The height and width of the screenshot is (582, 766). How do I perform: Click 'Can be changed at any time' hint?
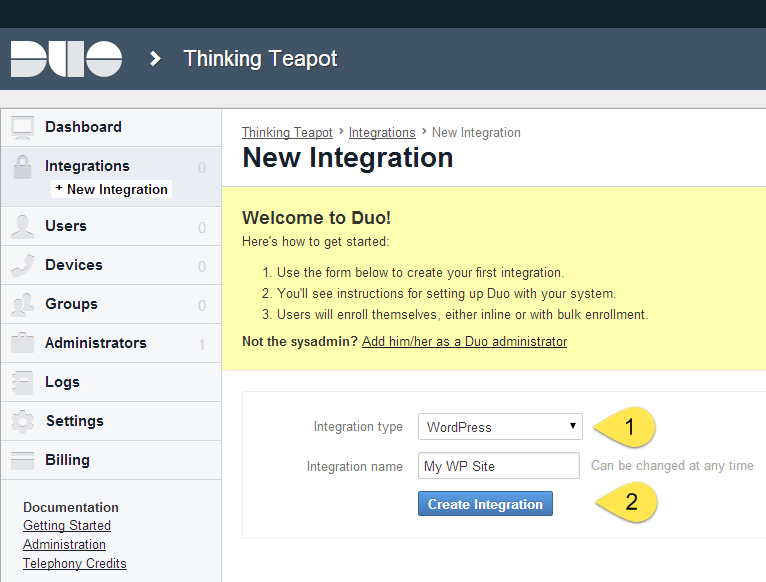pyautogui.click(x=672, y=466)
